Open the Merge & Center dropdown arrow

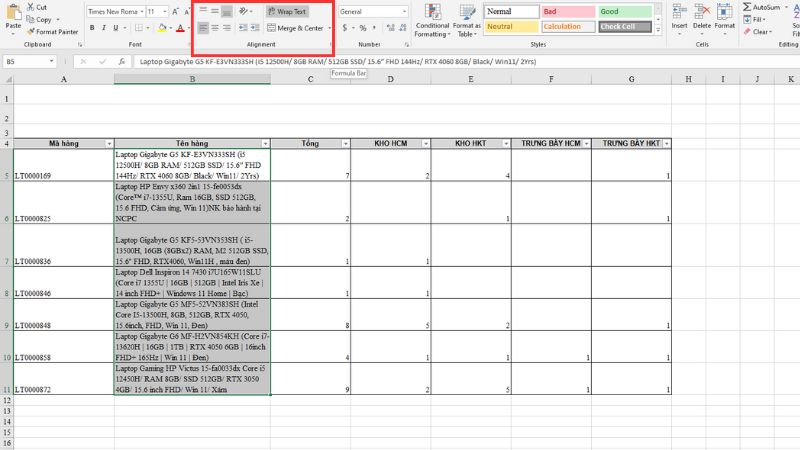330,28
